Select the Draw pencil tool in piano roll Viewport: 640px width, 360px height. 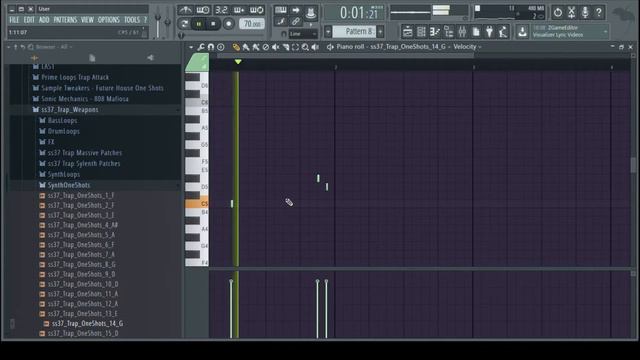pos(236,47)
